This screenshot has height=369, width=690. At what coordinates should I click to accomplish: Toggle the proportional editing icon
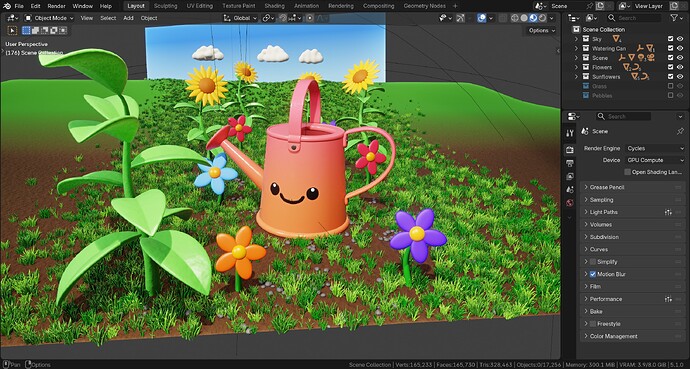310,18
